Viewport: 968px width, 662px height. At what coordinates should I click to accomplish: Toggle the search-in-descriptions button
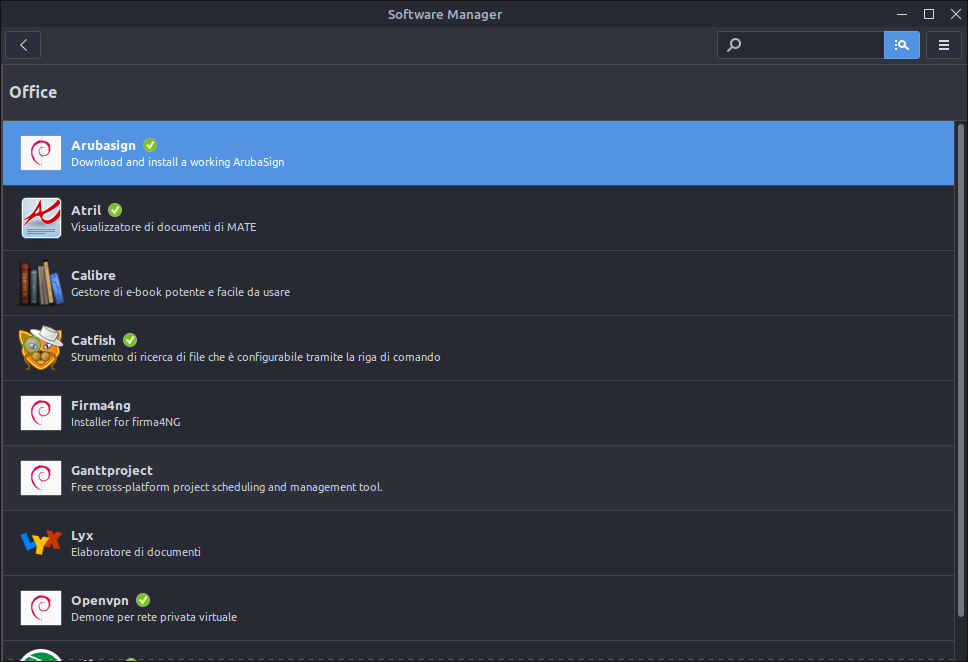901,45
